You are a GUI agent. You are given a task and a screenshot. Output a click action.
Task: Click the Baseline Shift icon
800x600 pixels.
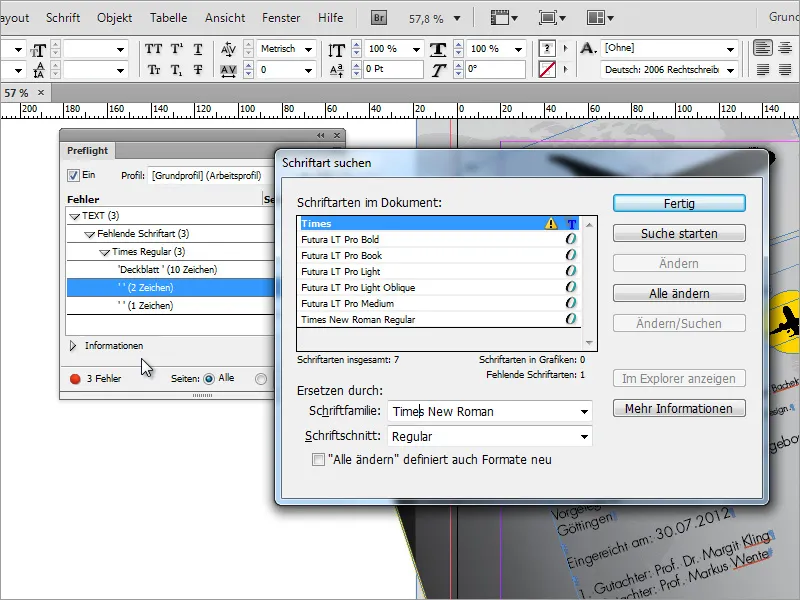336,70
